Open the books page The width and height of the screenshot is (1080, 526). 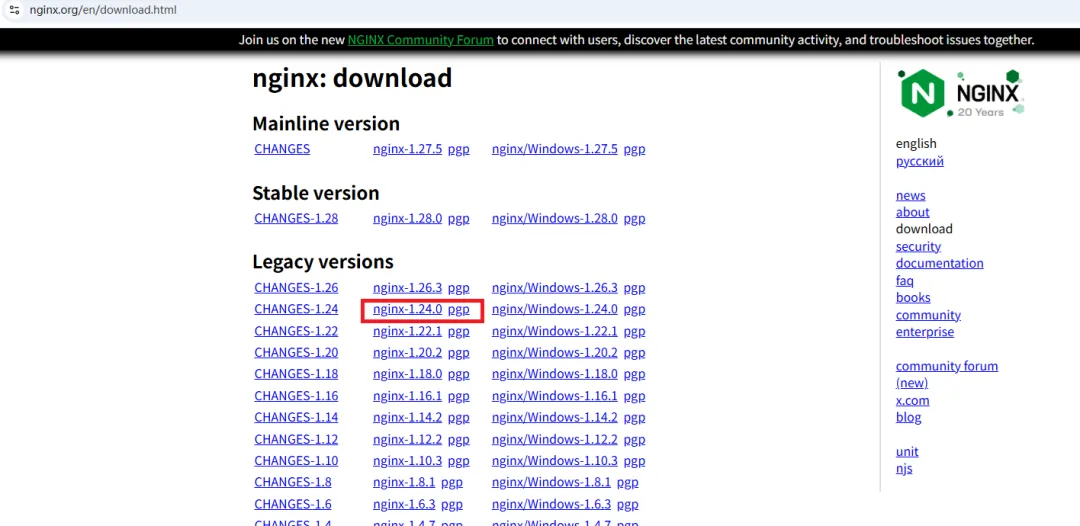(x=913, y=297)
